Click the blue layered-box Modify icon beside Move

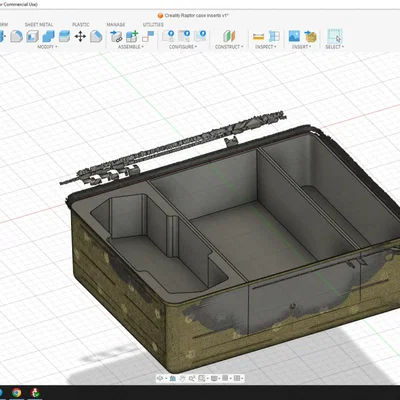(x=64, y=36)
